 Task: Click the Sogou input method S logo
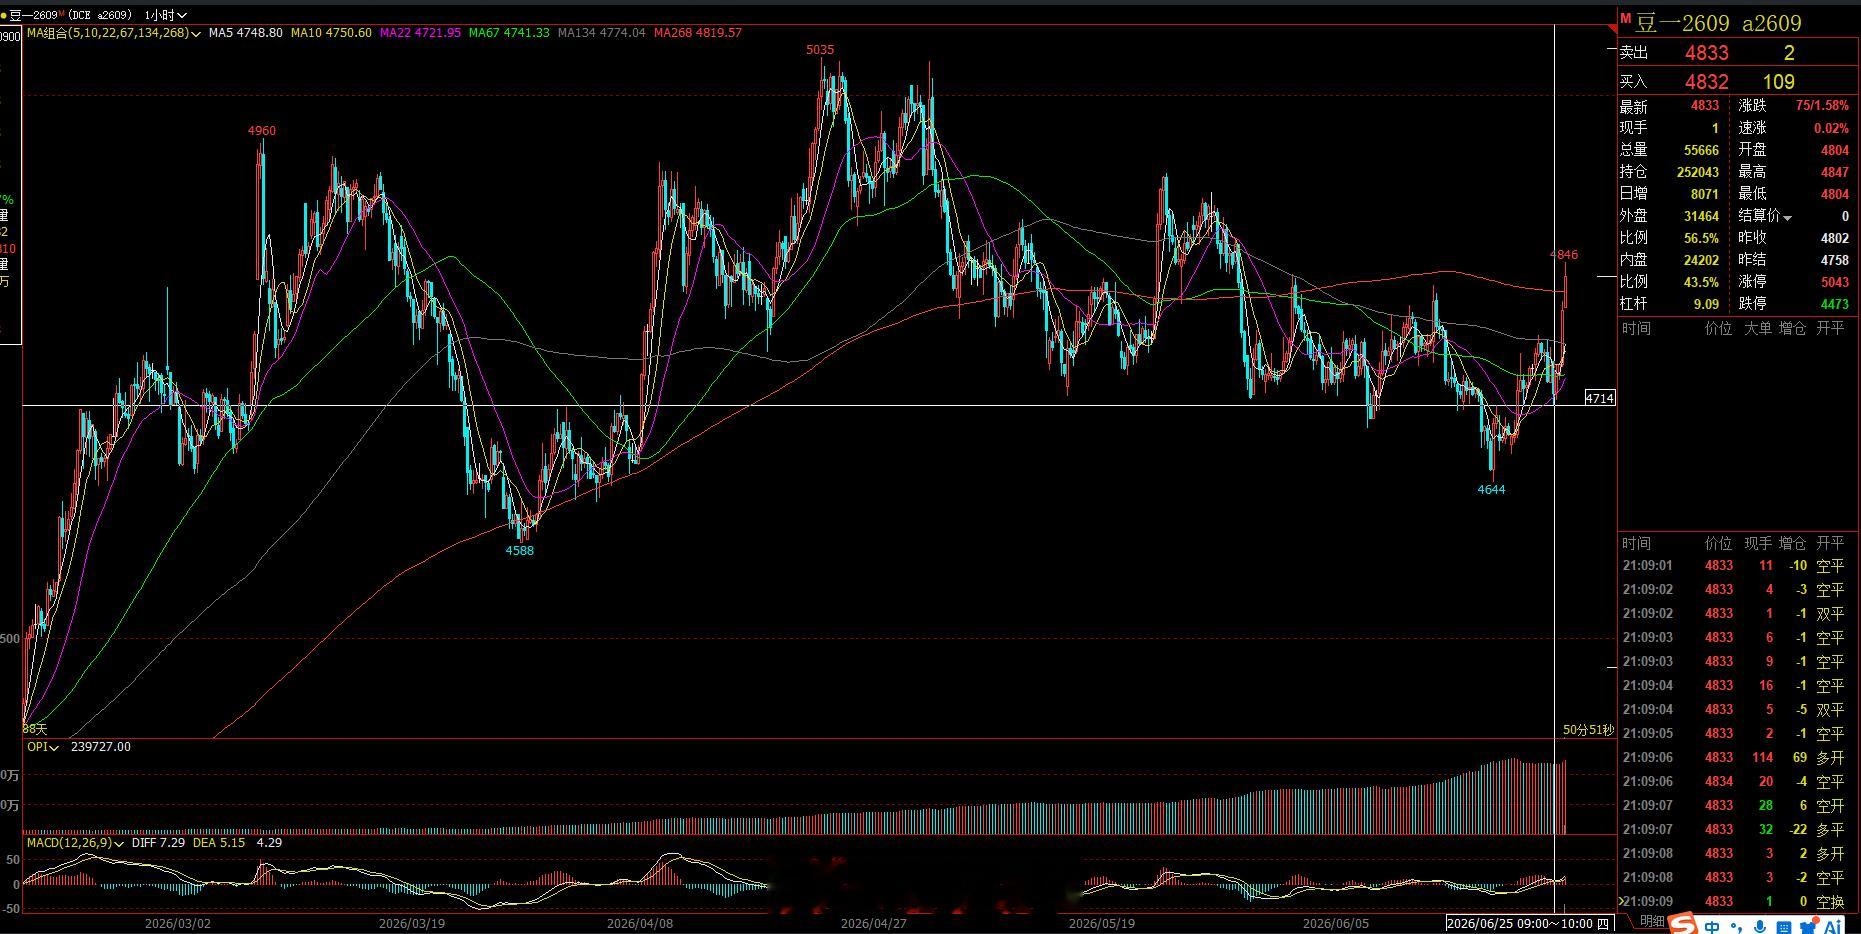pos(1683,923)
